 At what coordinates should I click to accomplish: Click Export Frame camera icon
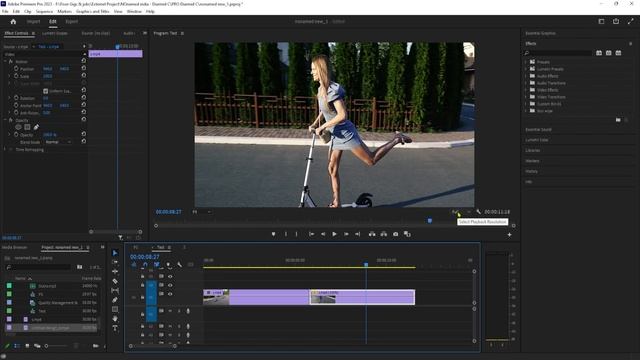396,234
